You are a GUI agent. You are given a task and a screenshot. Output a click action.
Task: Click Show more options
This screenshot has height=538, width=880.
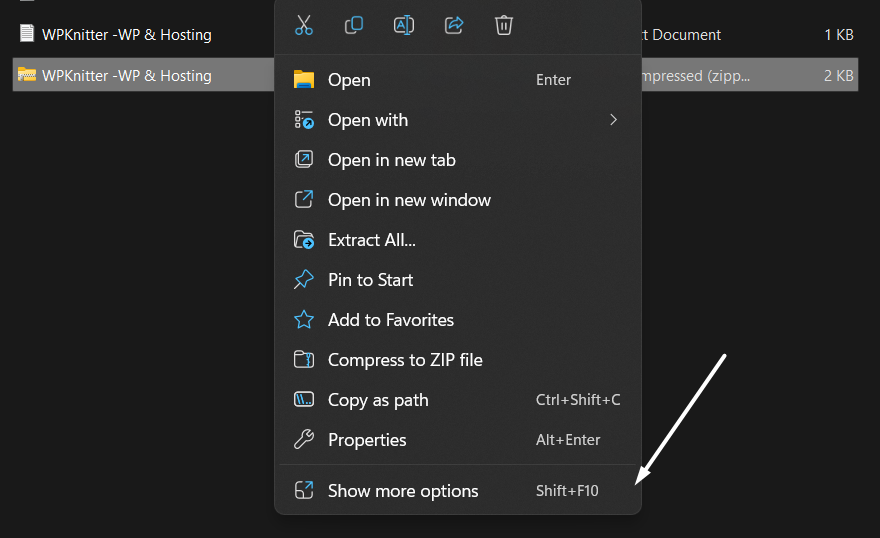pyautogui.click(x=403, y=491)
